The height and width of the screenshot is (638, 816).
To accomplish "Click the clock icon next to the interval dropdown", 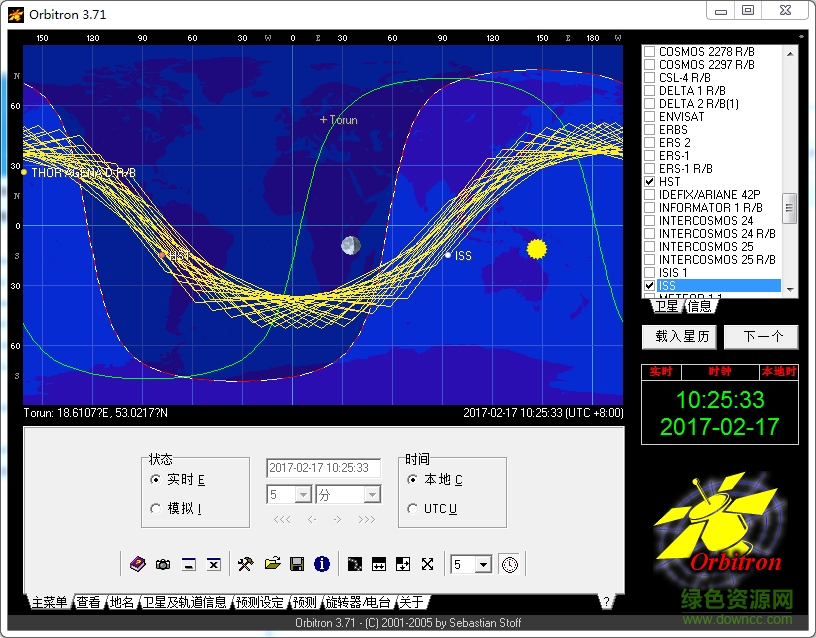I will pyautogui.click(x=510, y=564).
